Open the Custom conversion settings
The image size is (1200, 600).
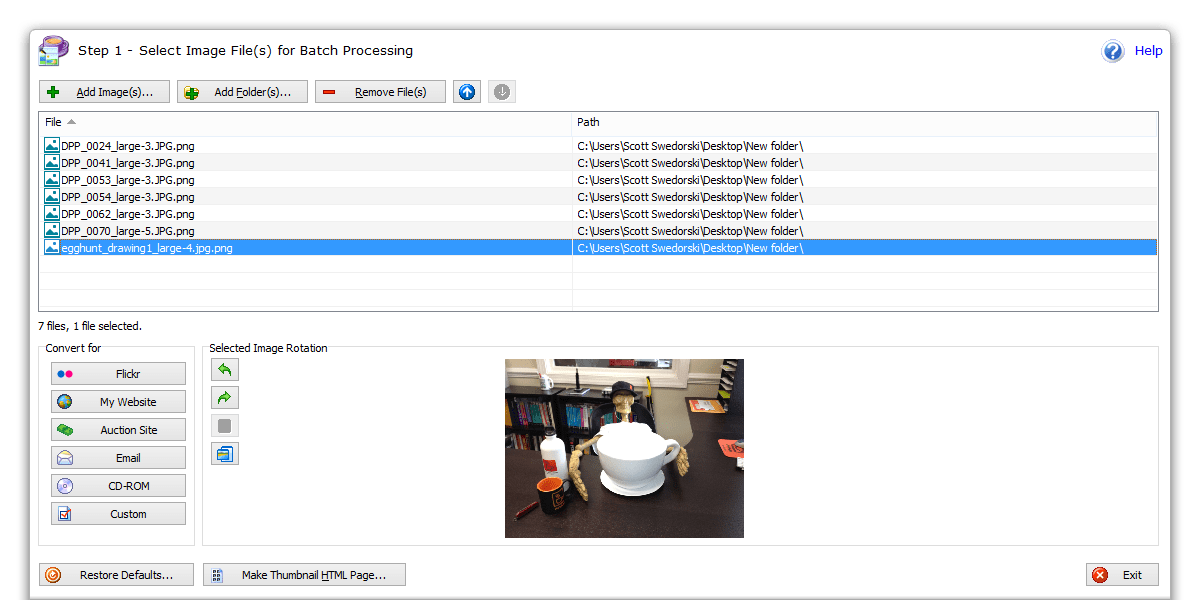coord(119,514)
